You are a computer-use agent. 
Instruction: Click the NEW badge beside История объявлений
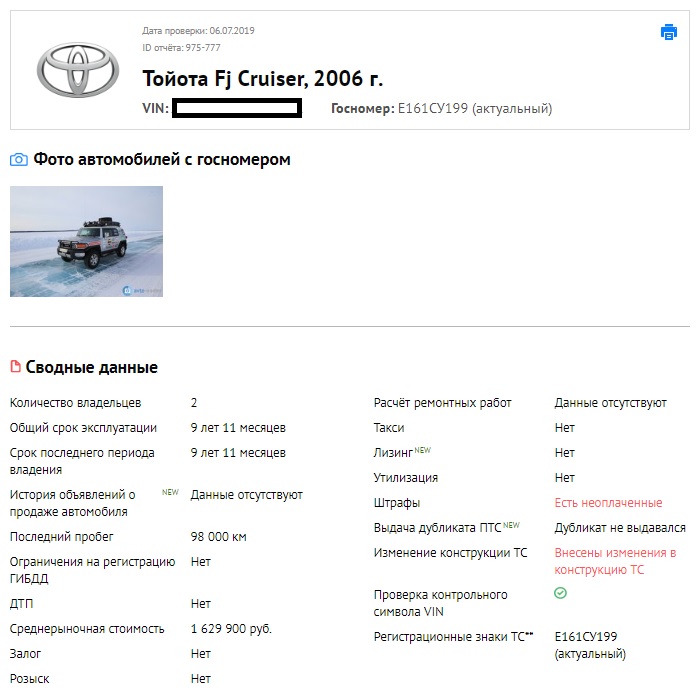tap(170, 492)
